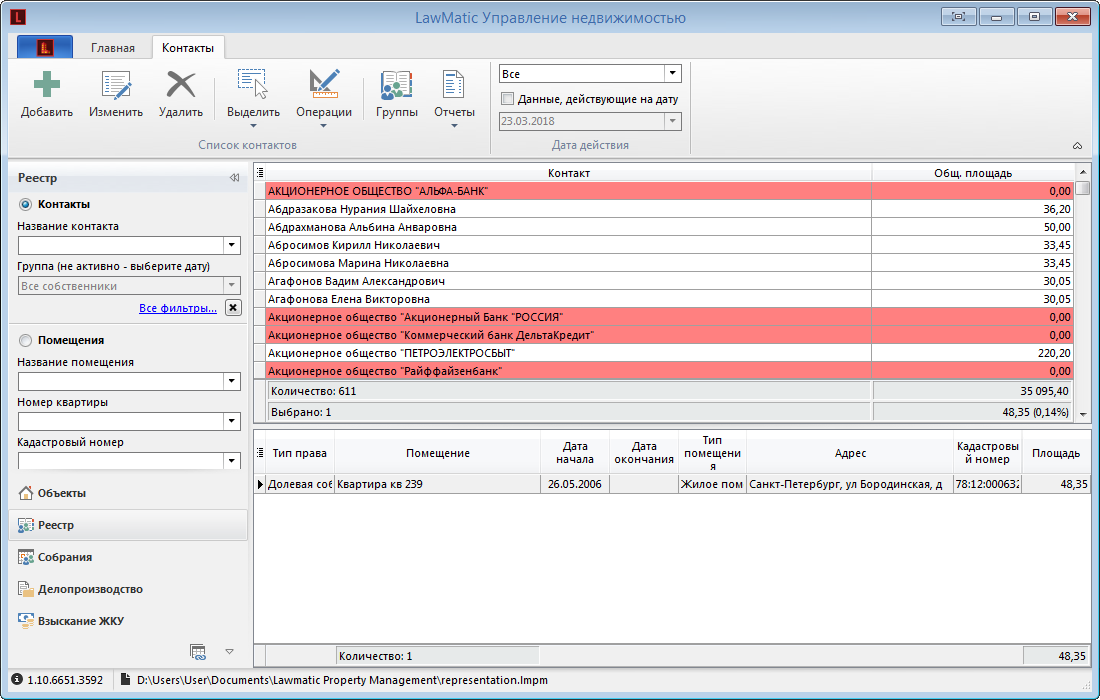Sort by the Адрес column header
1100x700 pixels.
(850, 453)
